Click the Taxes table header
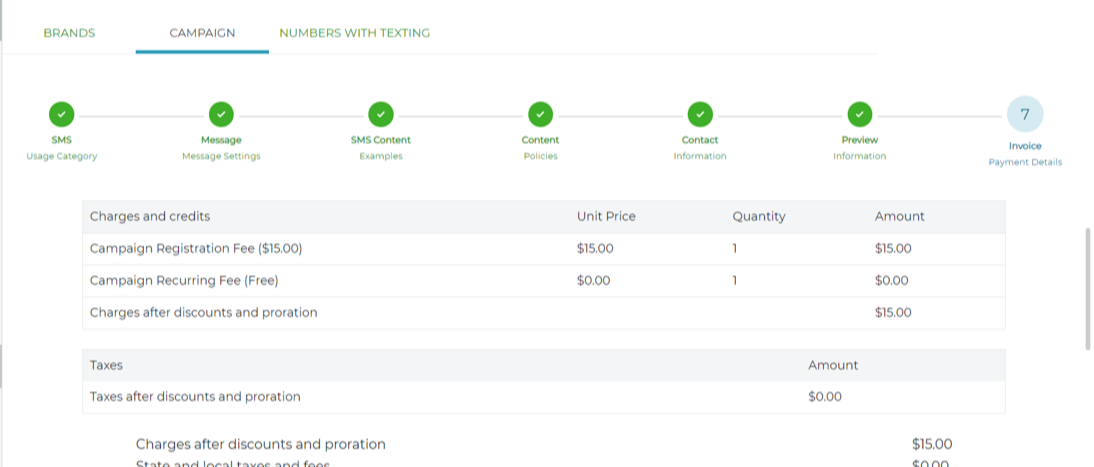Viewport: 1094px width, 467px height. (106, 365)
